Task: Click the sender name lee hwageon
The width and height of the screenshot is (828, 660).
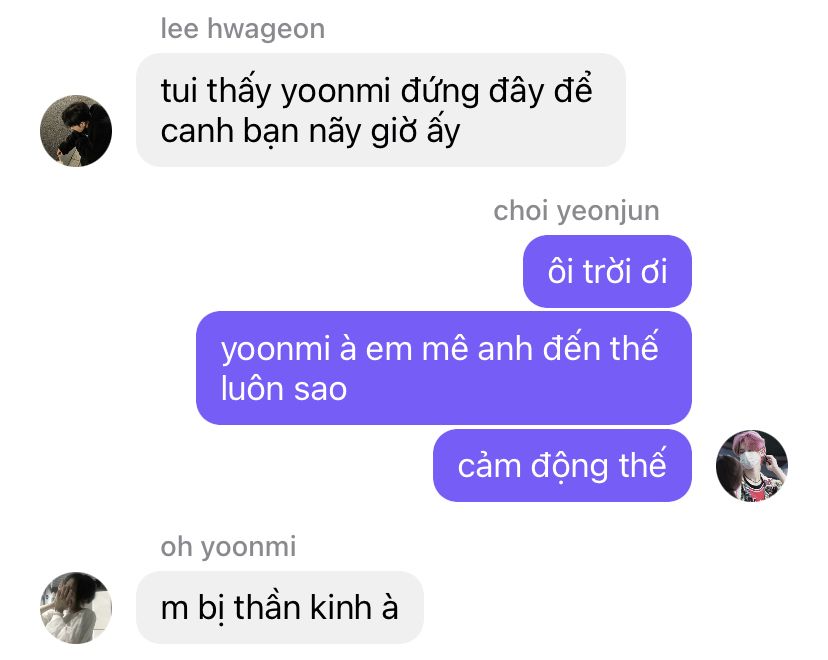Action: [242, 29]
